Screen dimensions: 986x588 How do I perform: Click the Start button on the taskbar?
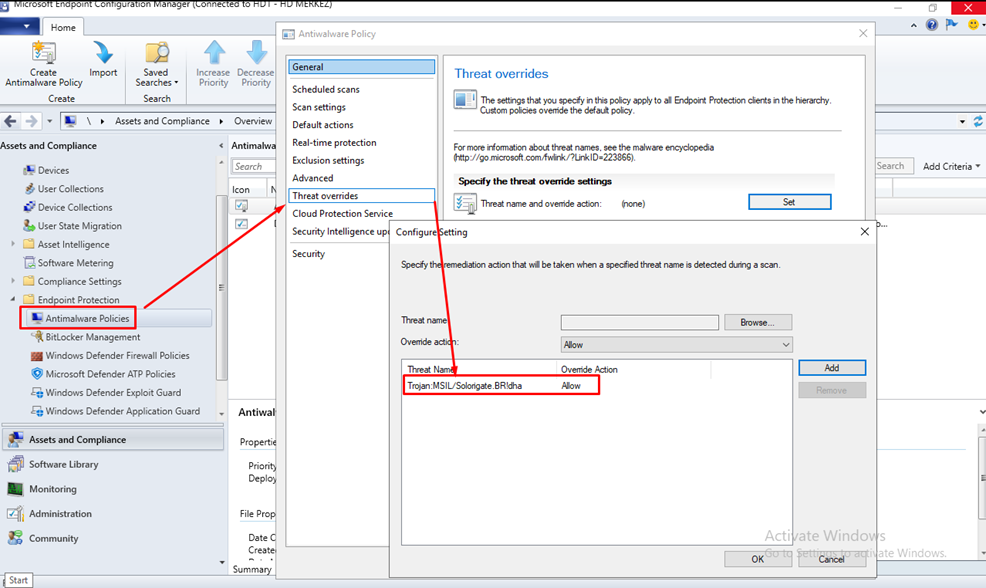(18, 580)
